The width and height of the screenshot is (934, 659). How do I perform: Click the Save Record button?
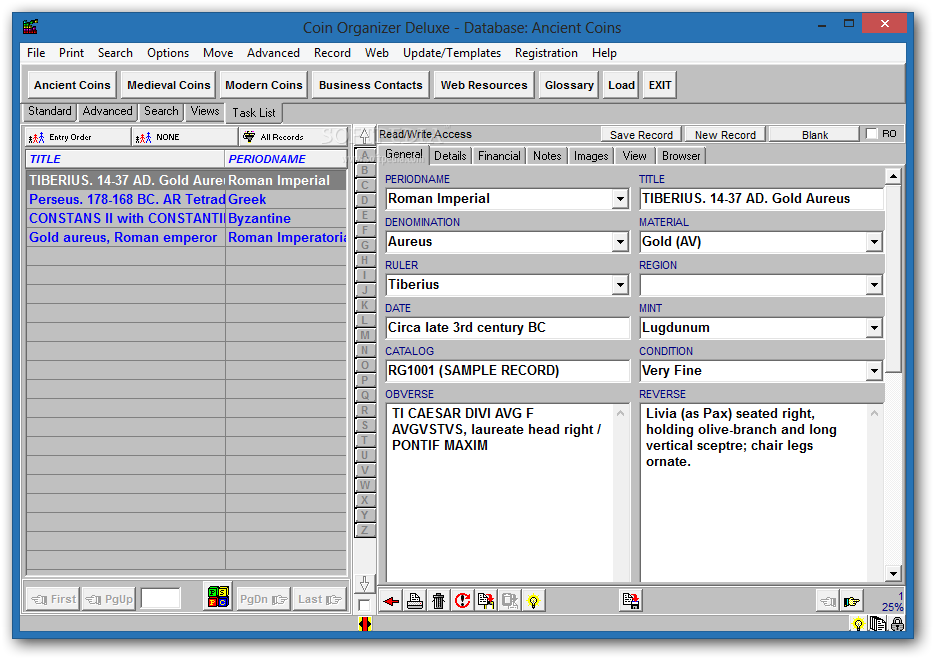pyautogui.click(x=641, y=135)
